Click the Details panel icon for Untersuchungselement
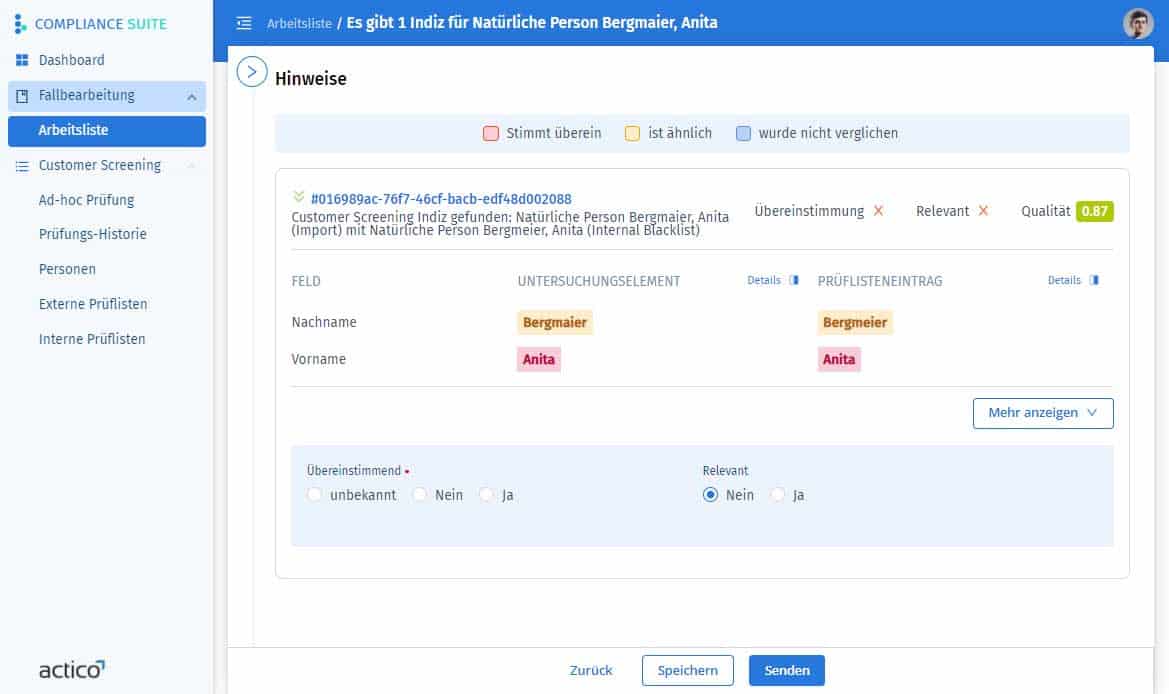 point(794,280)
